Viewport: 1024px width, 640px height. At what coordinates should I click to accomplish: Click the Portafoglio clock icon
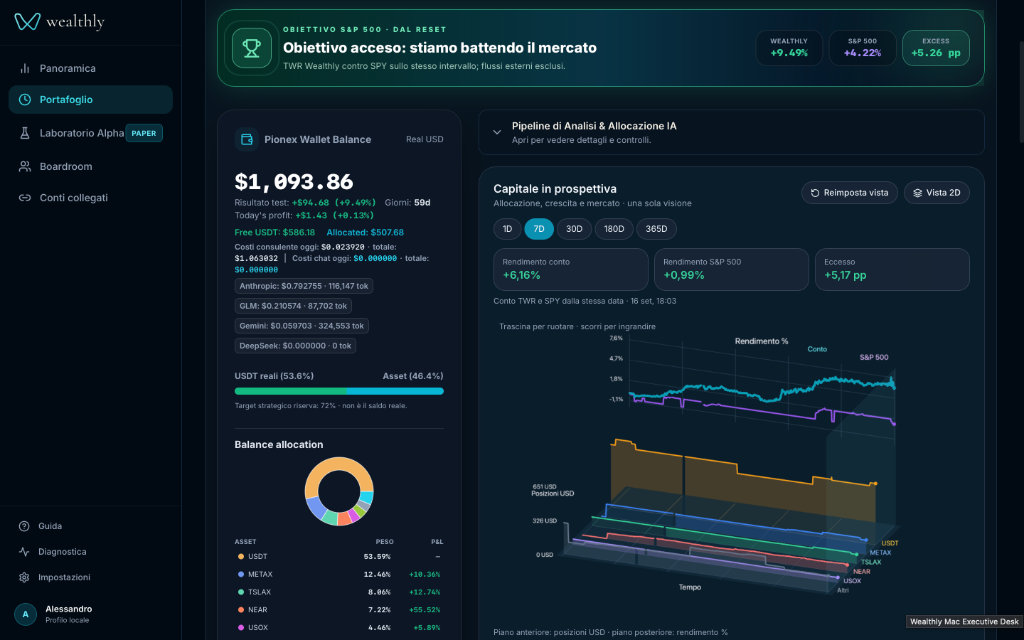(25, 99)
